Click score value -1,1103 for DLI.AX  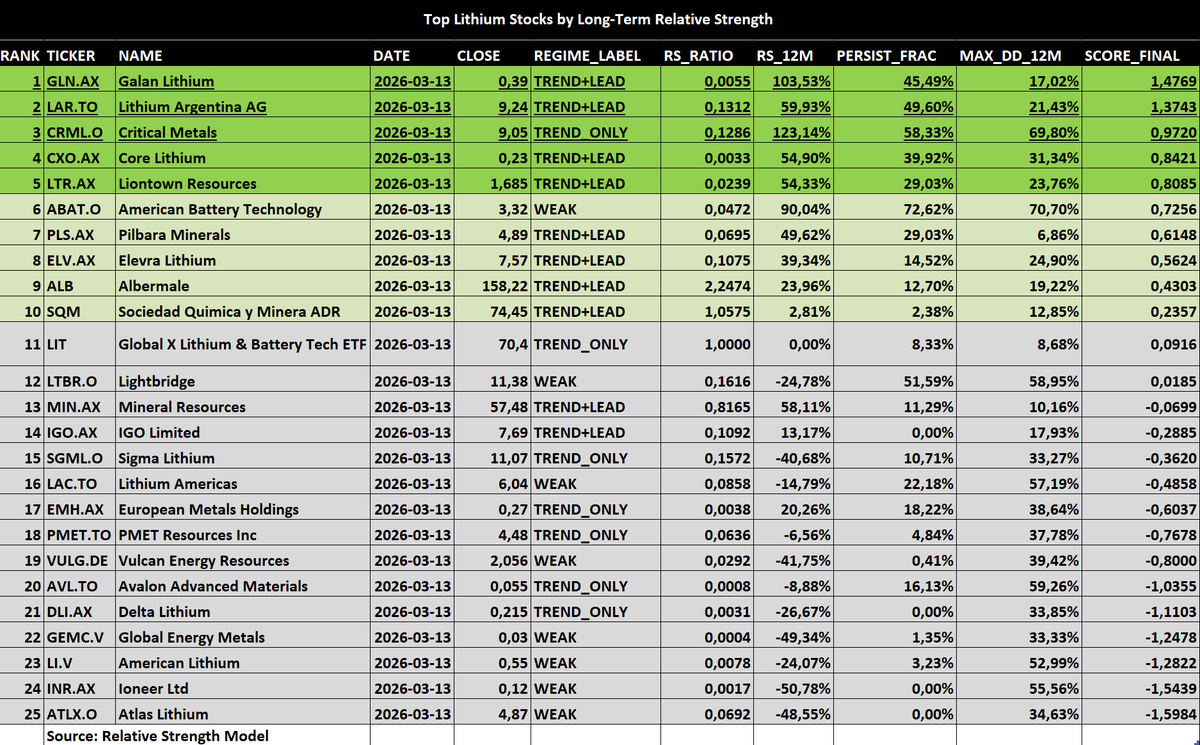1171,612
